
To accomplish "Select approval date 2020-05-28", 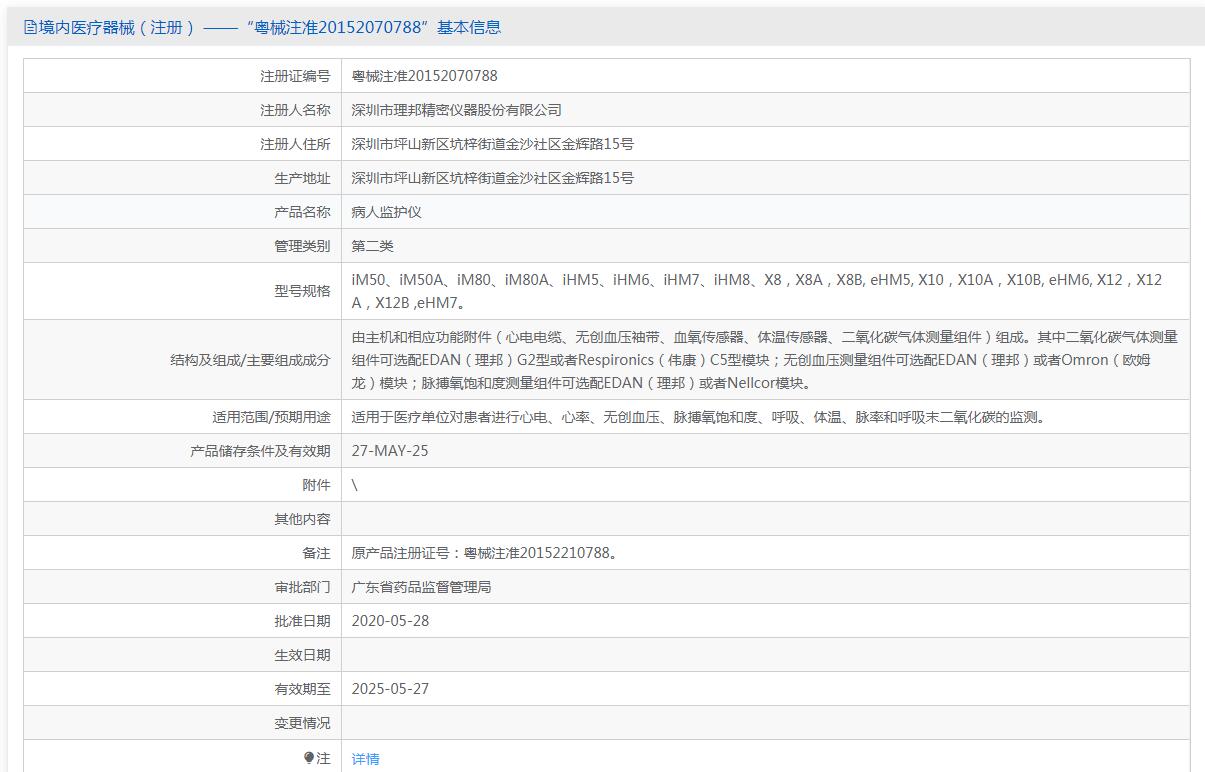I will 390,621.
